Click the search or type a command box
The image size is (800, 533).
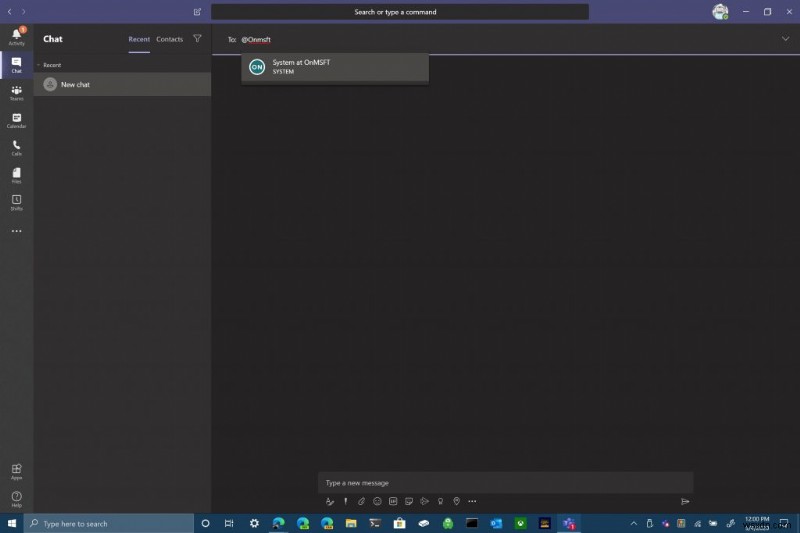(x=399, y=12)
